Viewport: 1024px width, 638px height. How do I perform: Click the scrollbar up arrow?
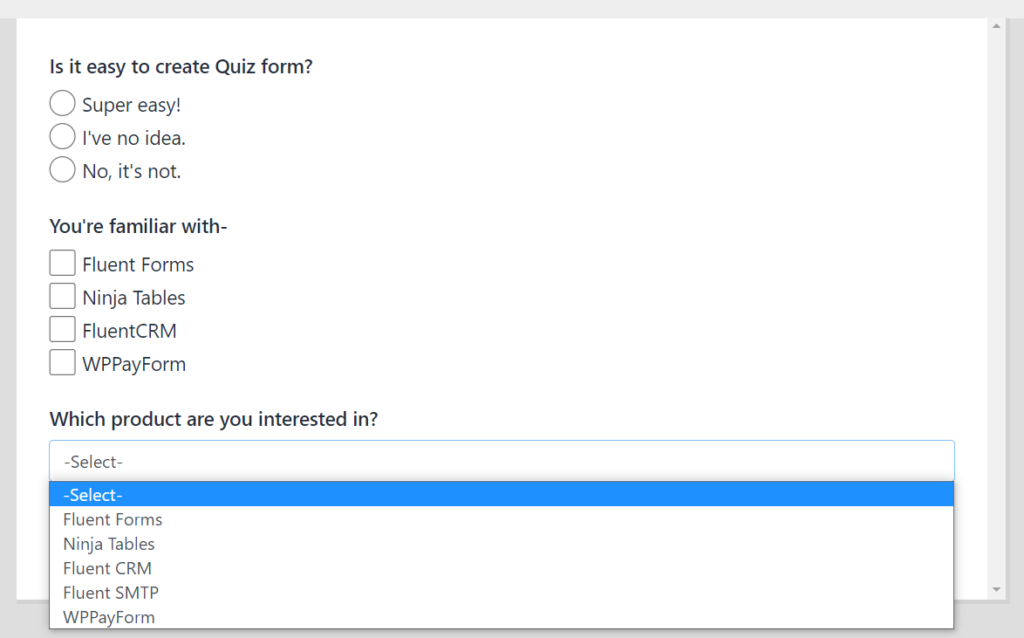995,26
